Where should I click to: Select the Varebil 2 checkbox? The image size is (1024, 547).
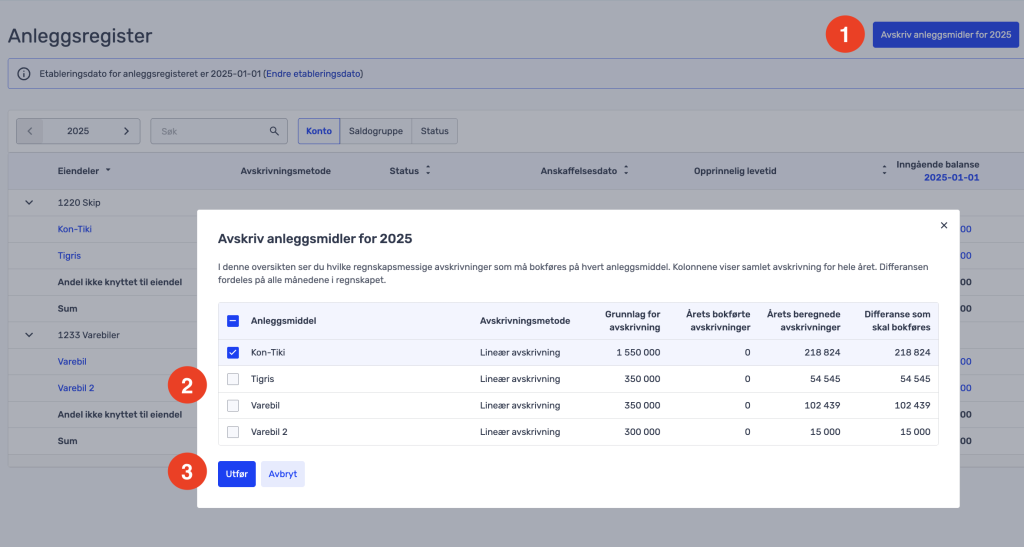233,432
